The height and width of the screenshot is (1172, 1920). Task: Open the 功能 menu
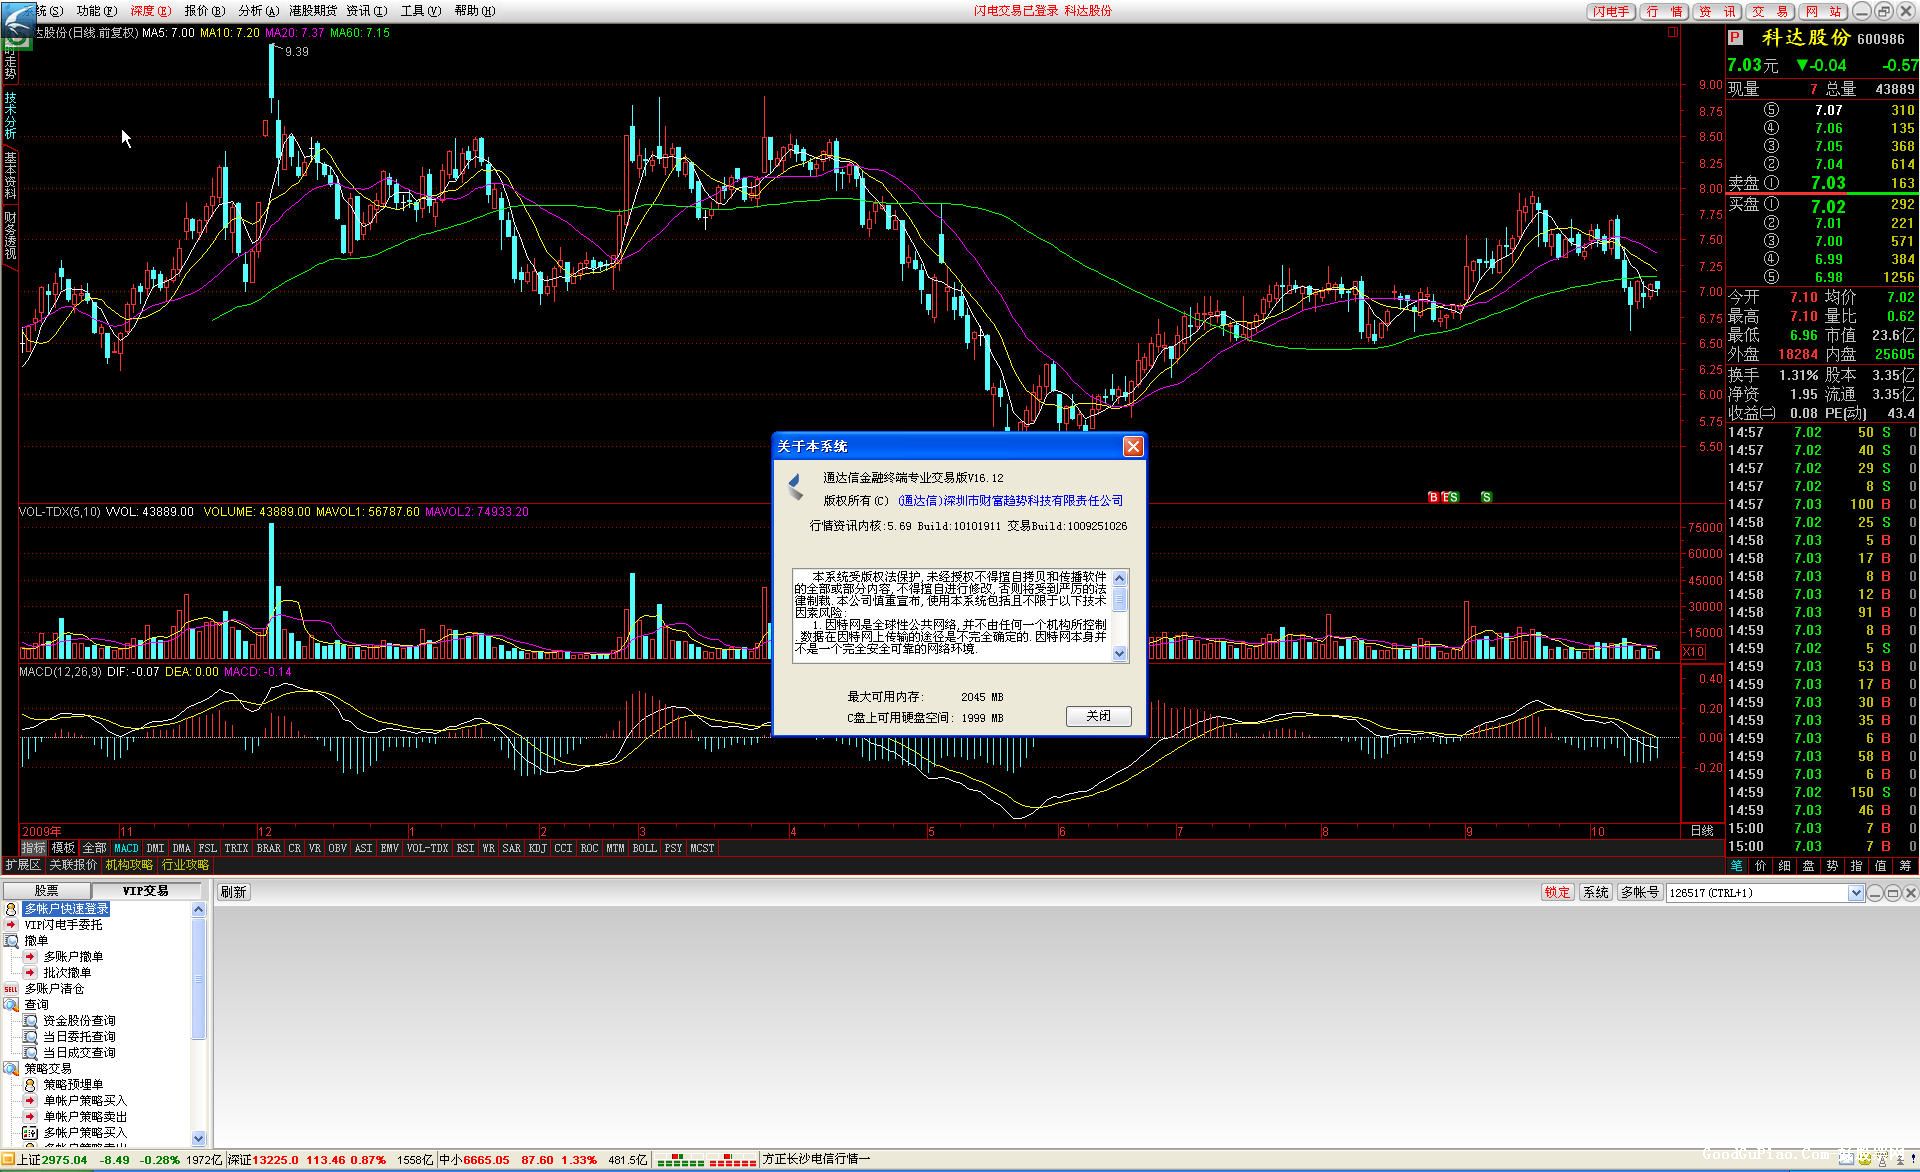96,11
